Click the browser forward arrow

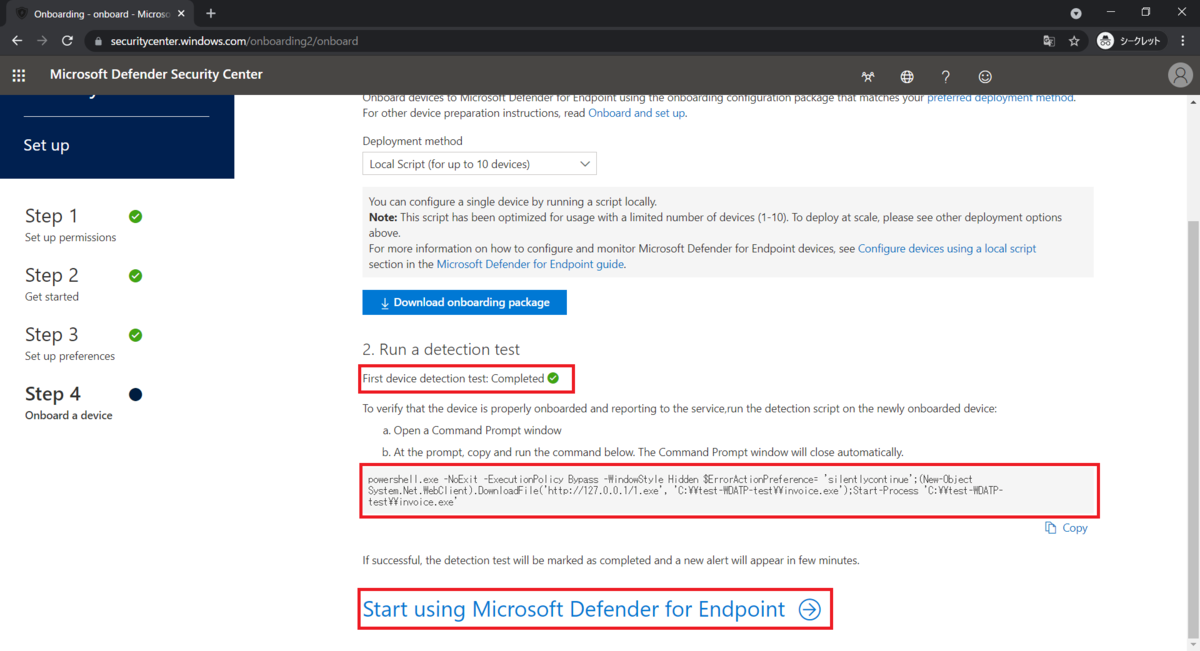pyautogui.click(x=42, y=41)
